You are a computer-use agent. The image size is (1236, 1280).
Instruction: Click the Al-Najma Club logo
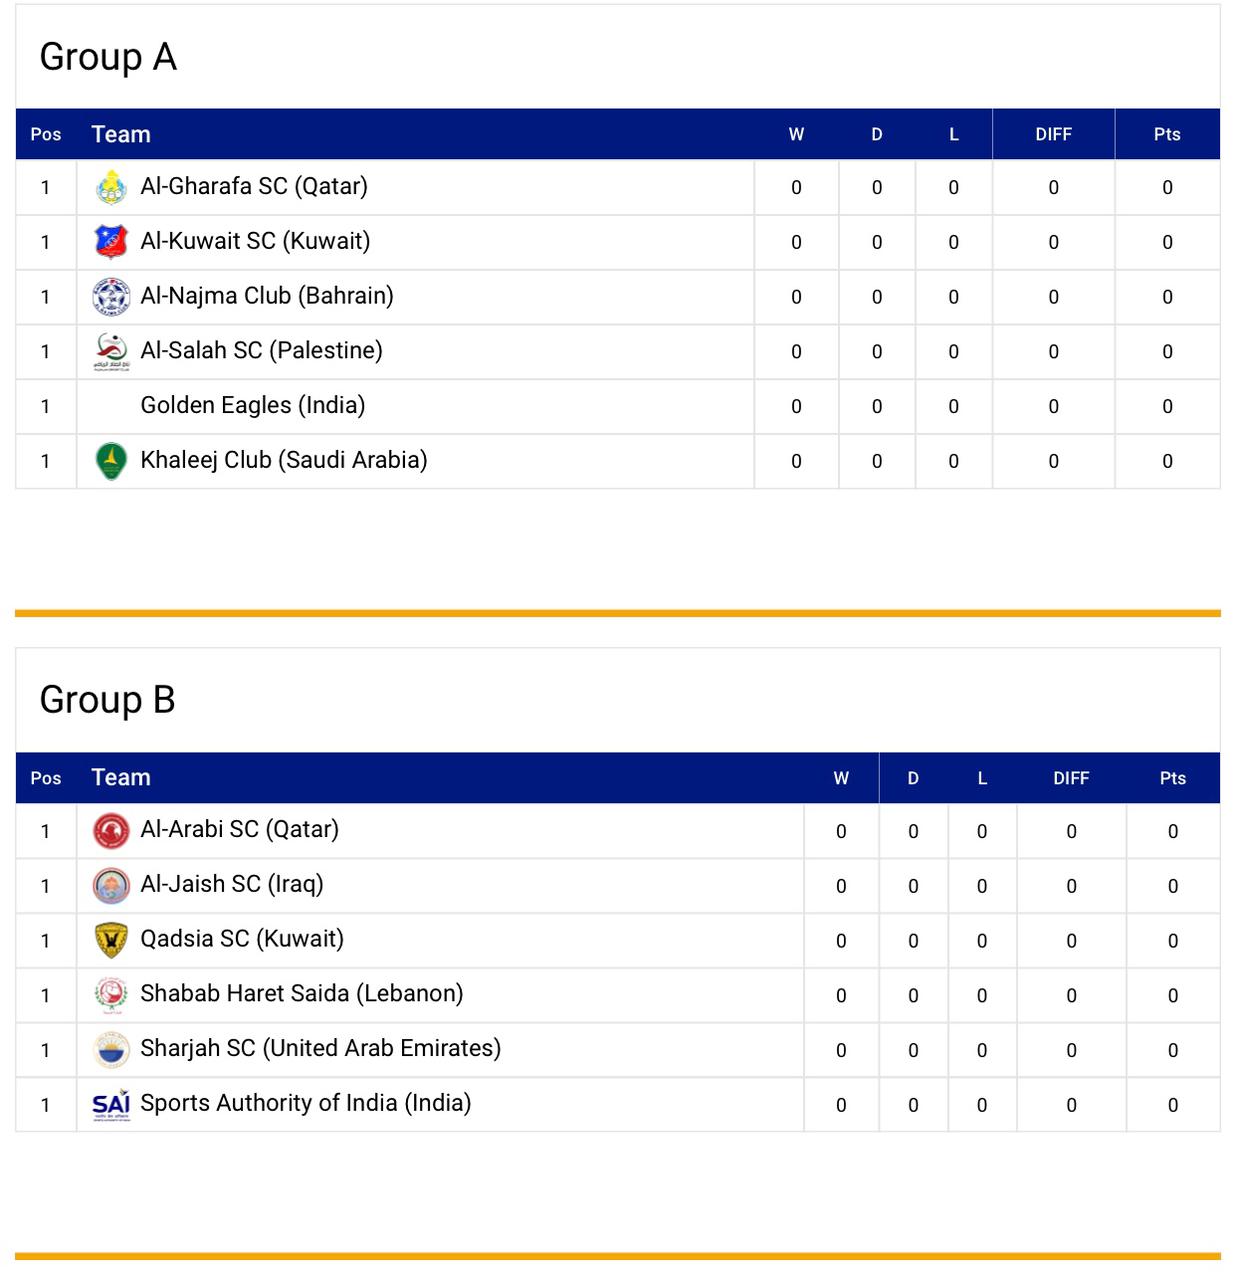111,297
